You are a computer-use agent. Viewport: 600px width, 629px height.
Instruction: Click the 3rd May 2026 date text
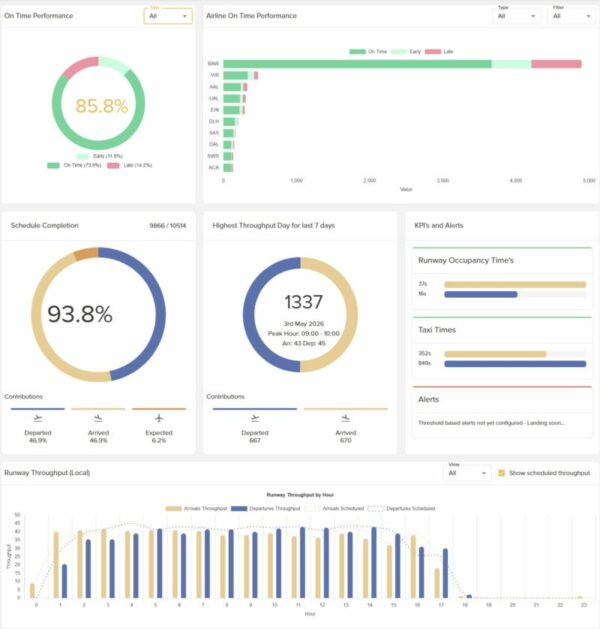(x=304, y=324)
